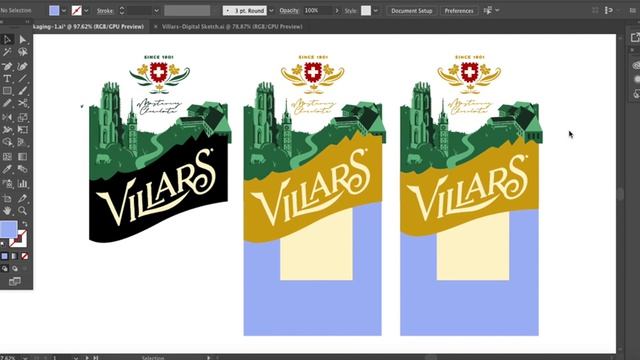Open the zoom level dropdown in status bar

coord(25,358)
